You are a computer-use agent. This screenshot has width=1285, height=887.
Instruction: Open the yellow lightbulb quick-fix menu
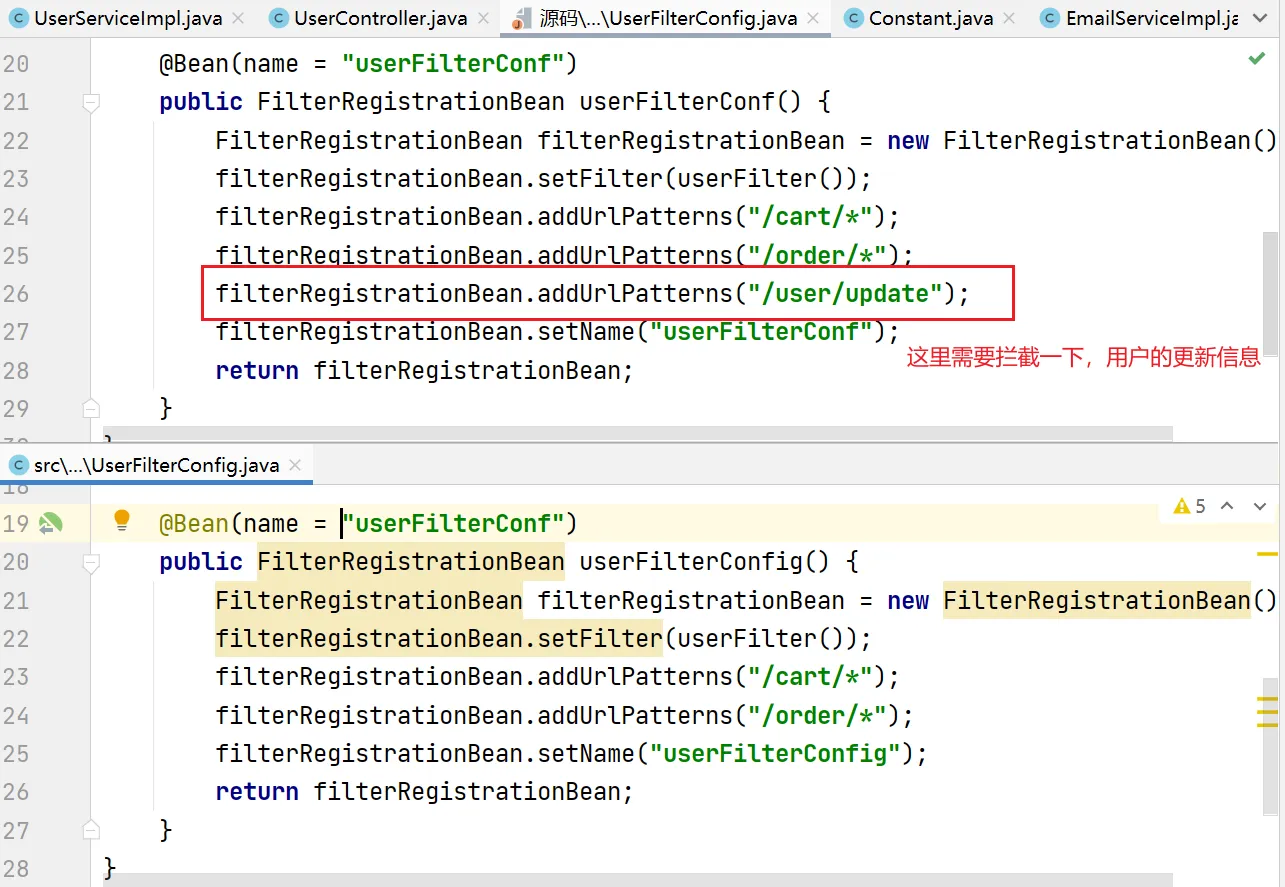(x=122, y=520)
